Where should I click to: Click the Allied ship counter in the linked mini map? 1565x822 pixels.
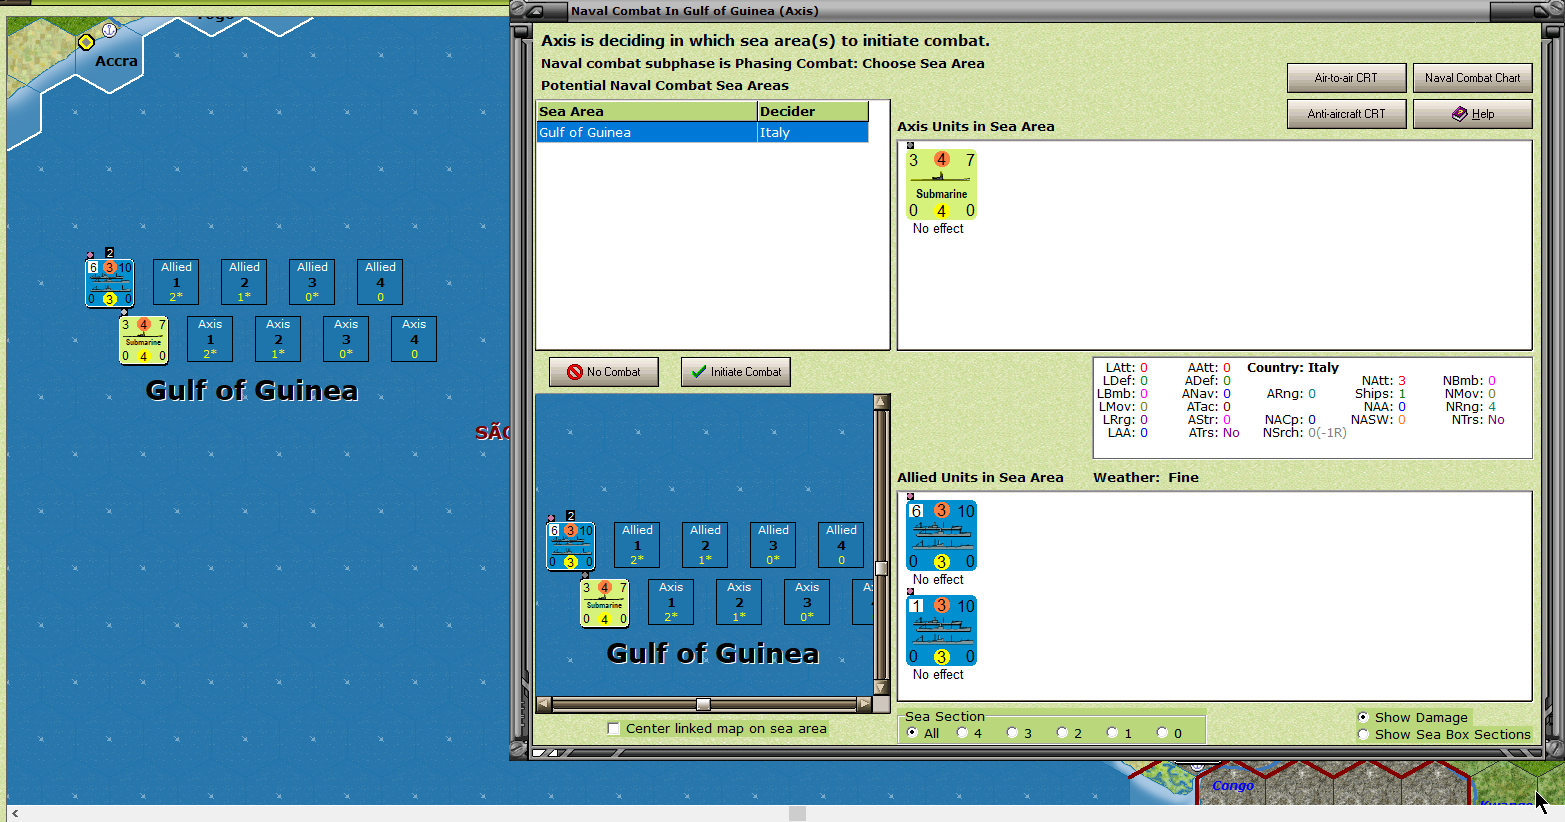tap(570, 545)
